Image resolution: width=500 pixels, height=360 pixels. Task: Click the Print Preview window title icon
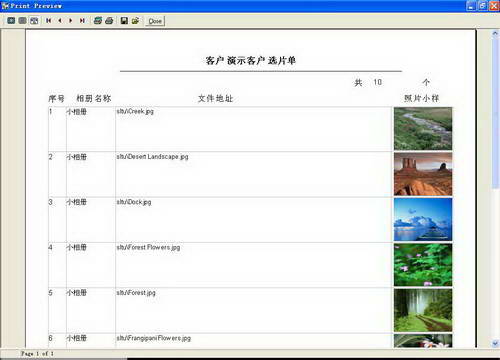point(5,6)
